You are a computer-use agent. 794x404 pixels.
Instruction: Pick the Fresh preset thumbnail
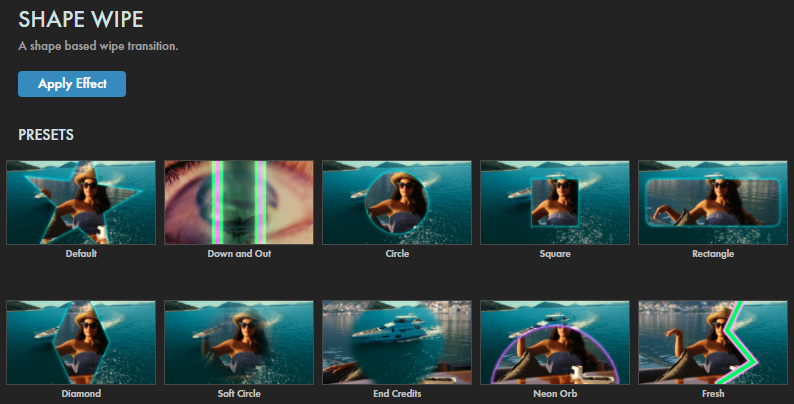713,343
